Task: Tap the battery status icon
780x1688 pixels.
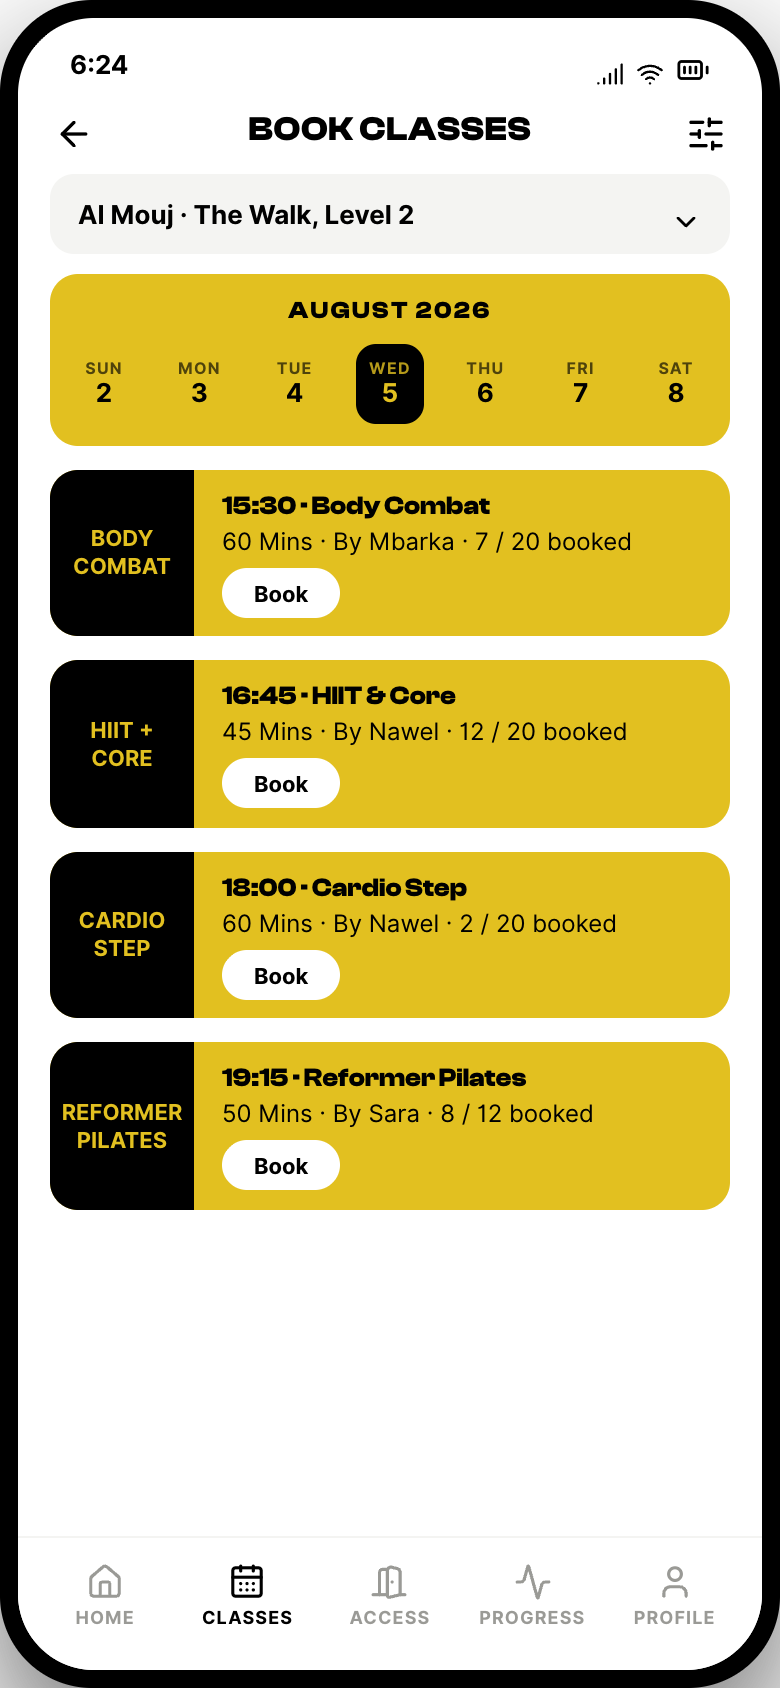Action: click(693, 70)
